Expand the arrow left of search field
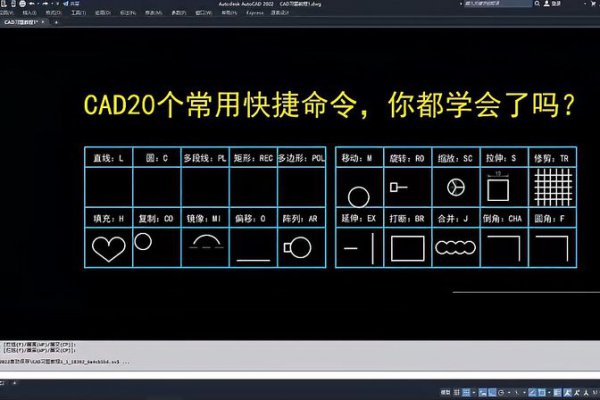600x400 pixels. pyautogui.click(x=461, y=3)
